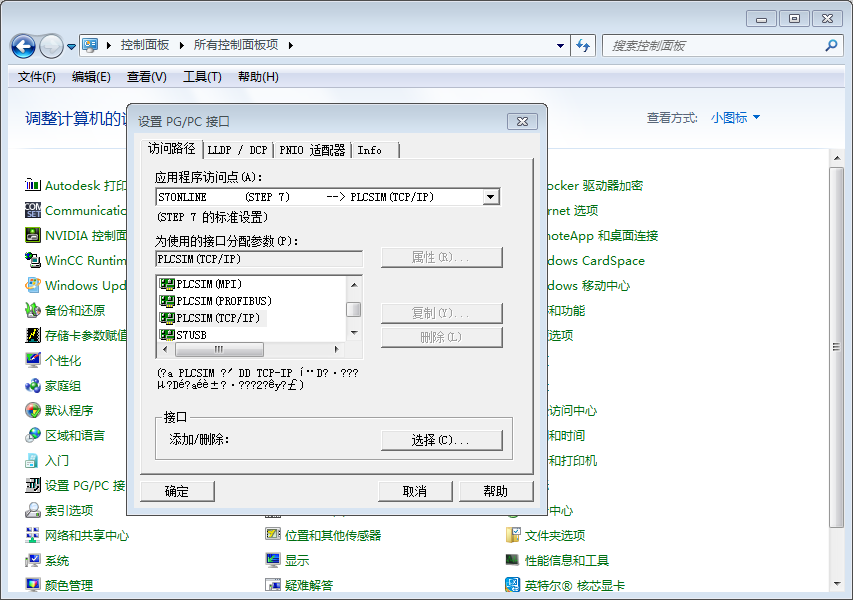Viewport: 853px width, 600px height.
Task: Click the 确定 button
Action: tap(177, 491)
